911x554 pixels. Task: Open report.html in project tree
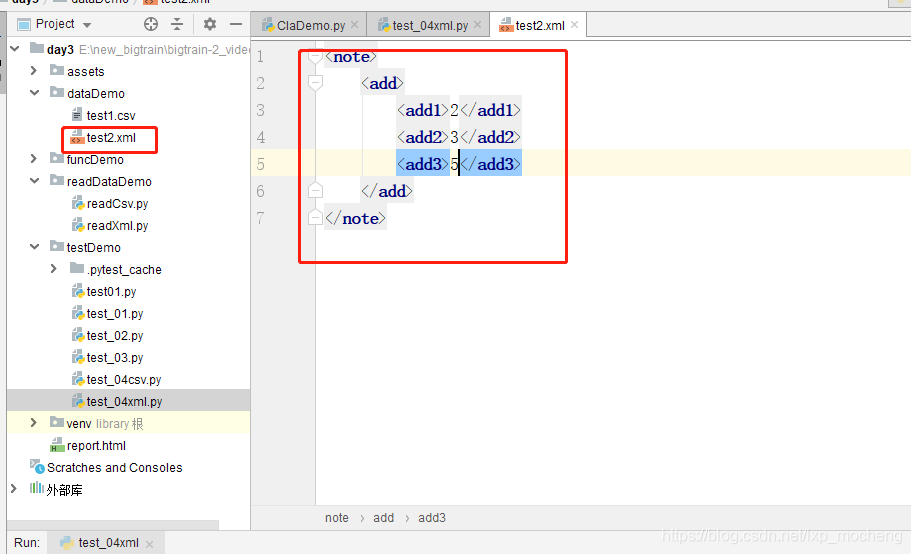[96, 446]
